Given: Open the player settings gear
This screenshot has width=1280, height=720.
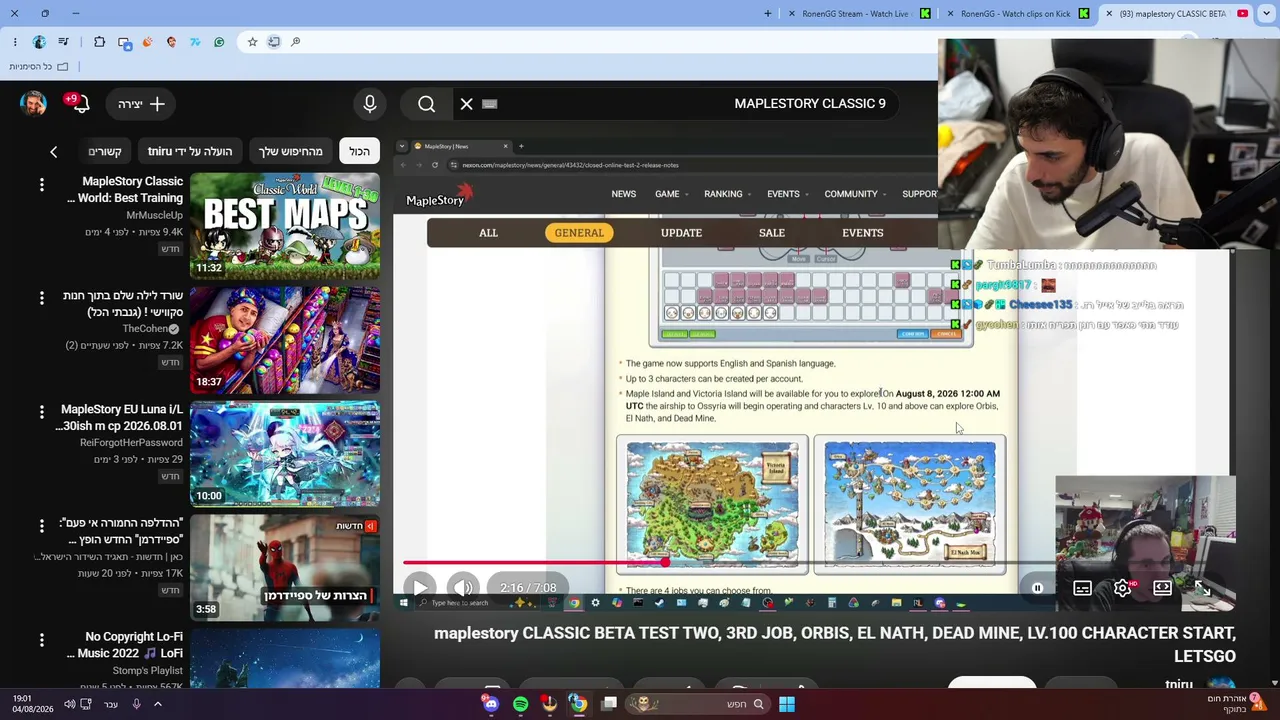Looking at the screenshot, I should click(1122, 588).
